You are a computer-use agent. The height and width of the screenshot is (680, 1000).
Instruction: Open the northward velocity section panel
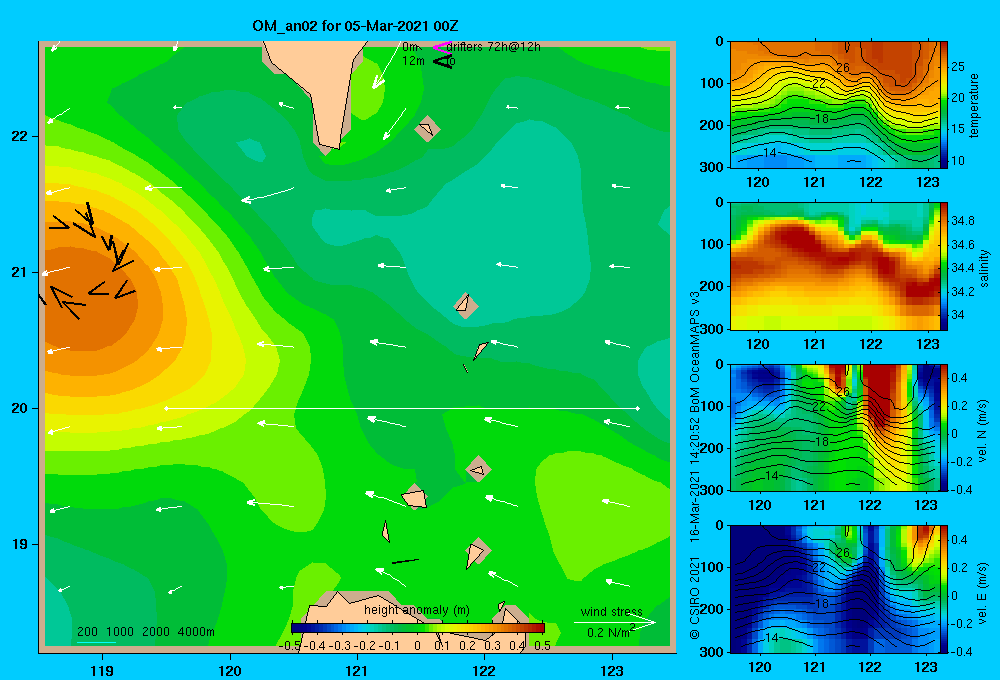[x=834, y=427]
